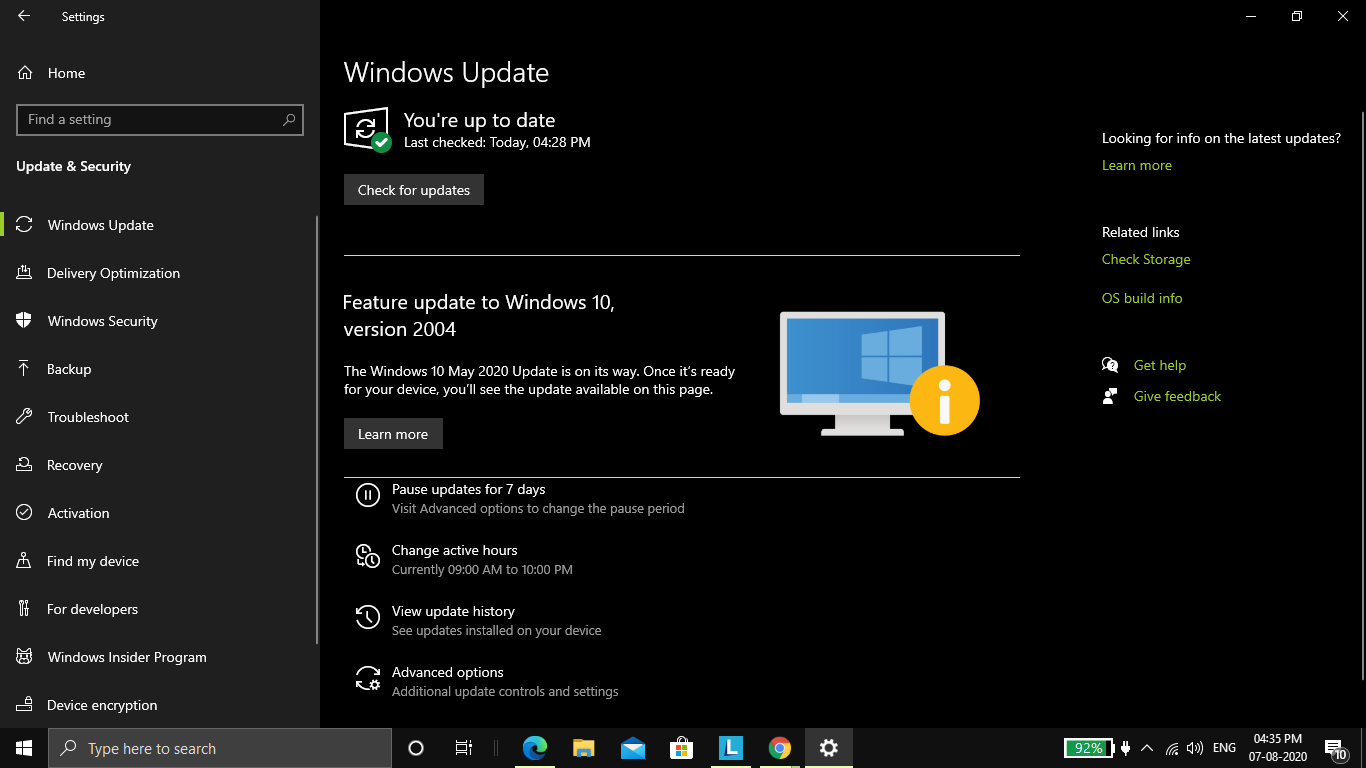1366x768 pixels.
Task: Click Learn more under the feature update
Action: (x=393, y=434)
